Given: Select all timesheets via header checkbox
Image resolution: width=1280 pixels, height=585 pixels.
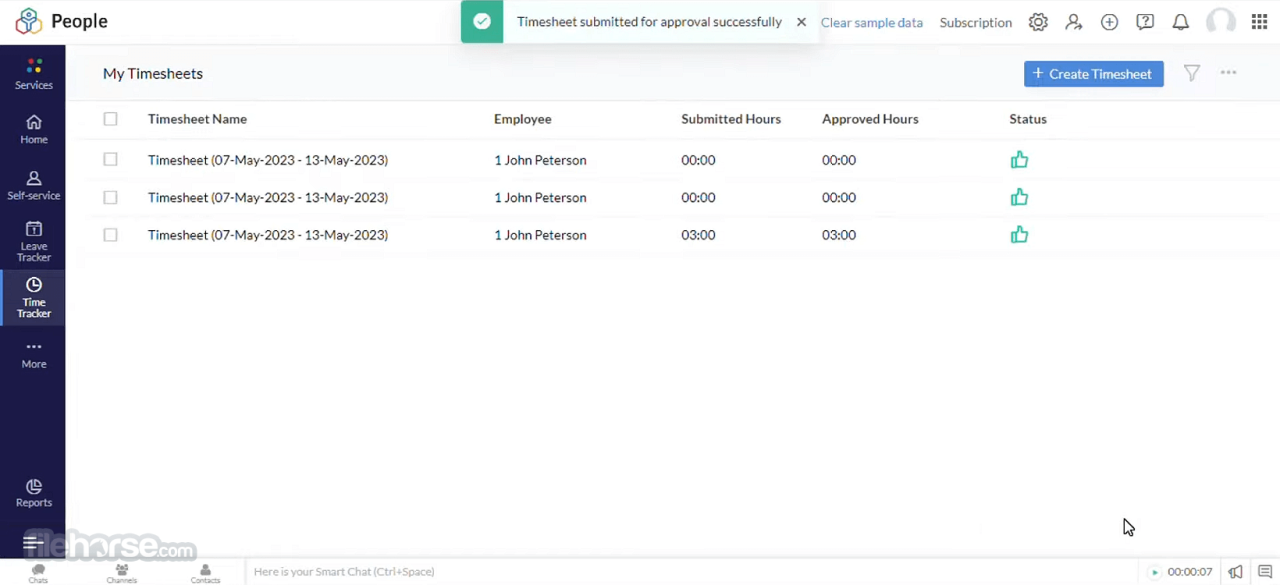Looking at the screenshot, I should (x=110, y=119).
